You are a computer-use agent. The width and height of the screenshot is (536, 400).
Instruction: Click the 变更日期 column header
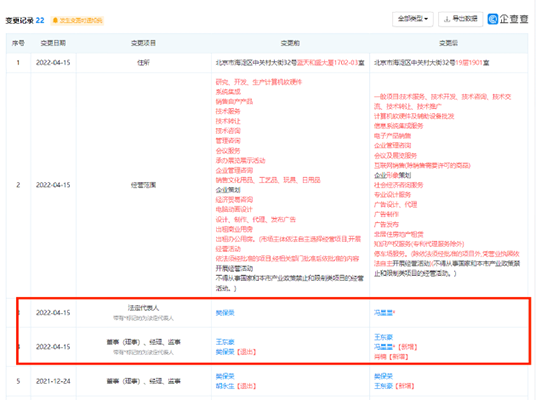[53, 43]
